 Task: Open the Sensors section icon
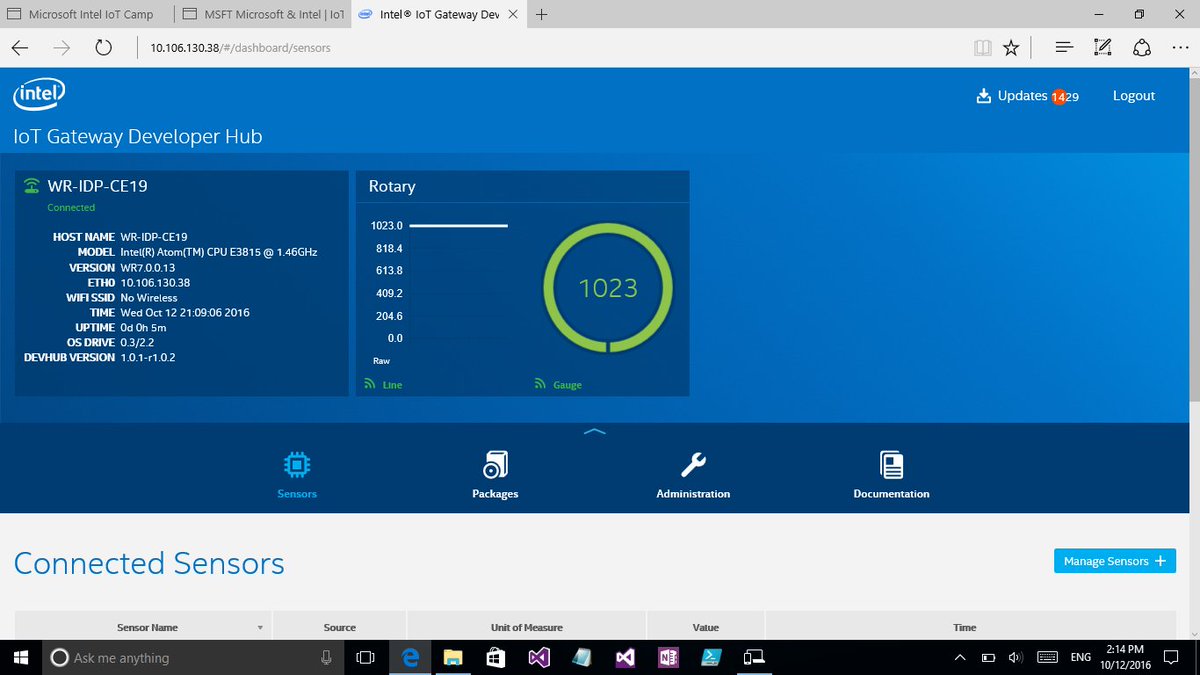[297, 465]
